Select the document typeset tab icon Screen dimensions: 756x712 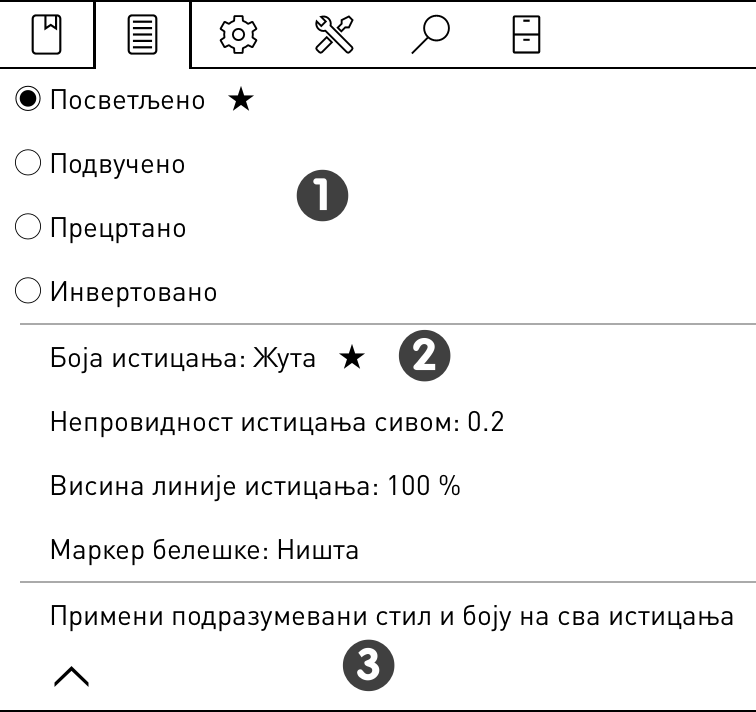click(x=142, y=34)
